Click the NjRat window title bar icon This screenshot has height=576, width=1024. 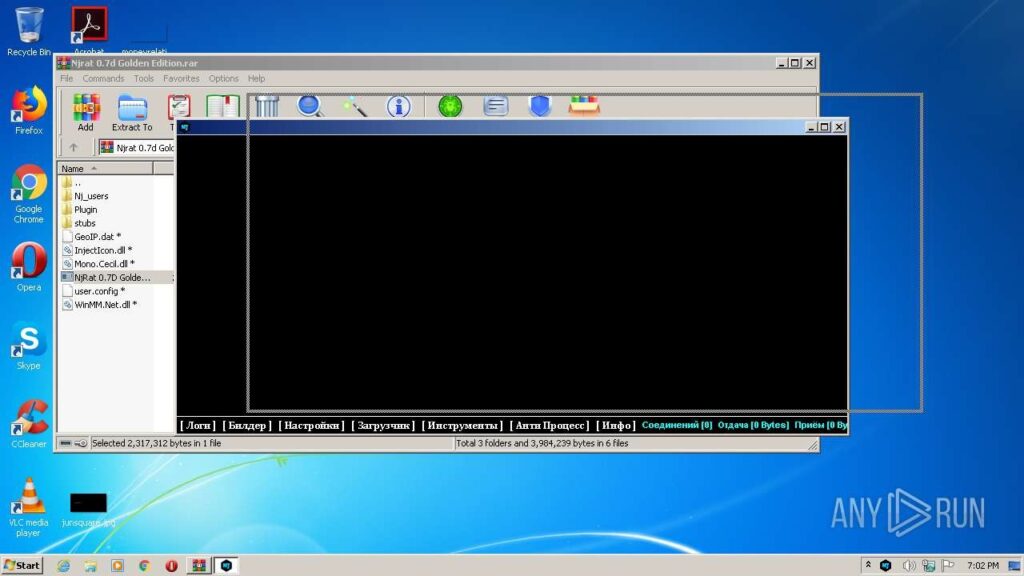(185, 127)
